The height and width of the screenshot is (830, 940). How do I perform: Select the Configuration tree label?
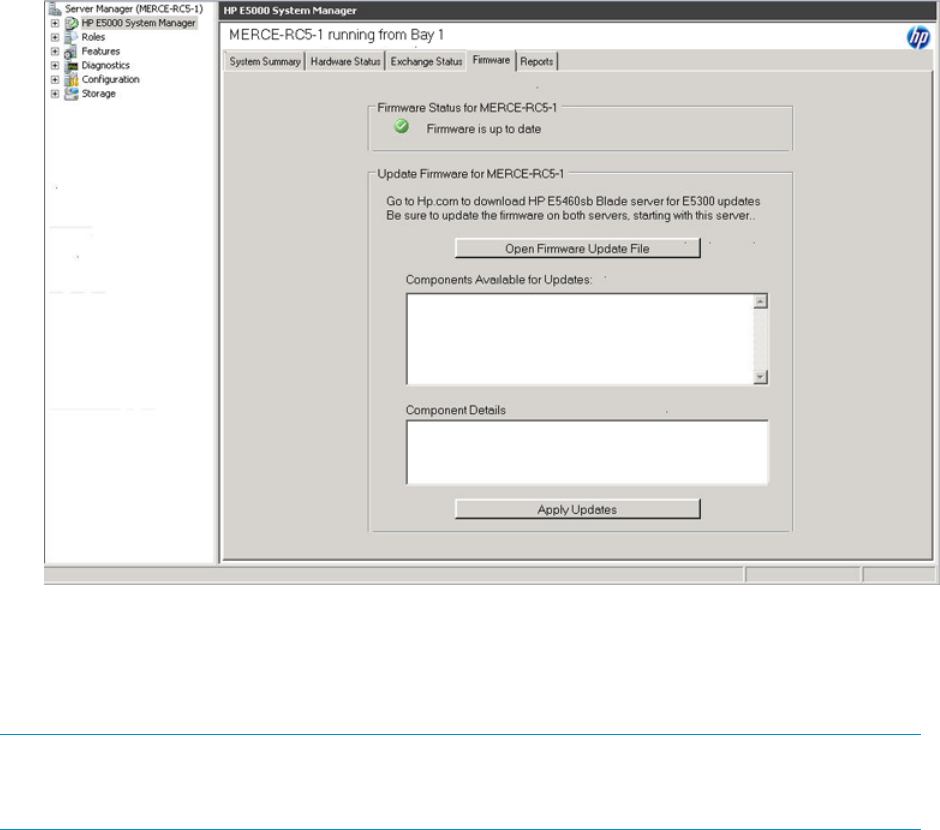point(110,80)
